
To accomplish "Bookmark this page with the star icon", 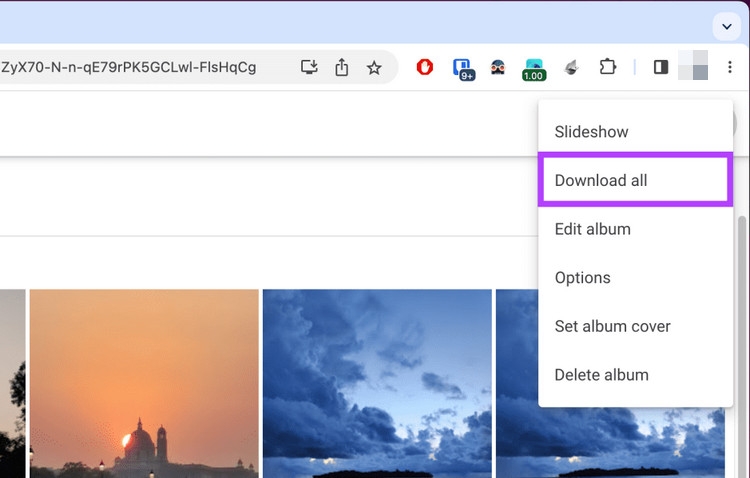I will pyautogui.click(x=374, y=67).
